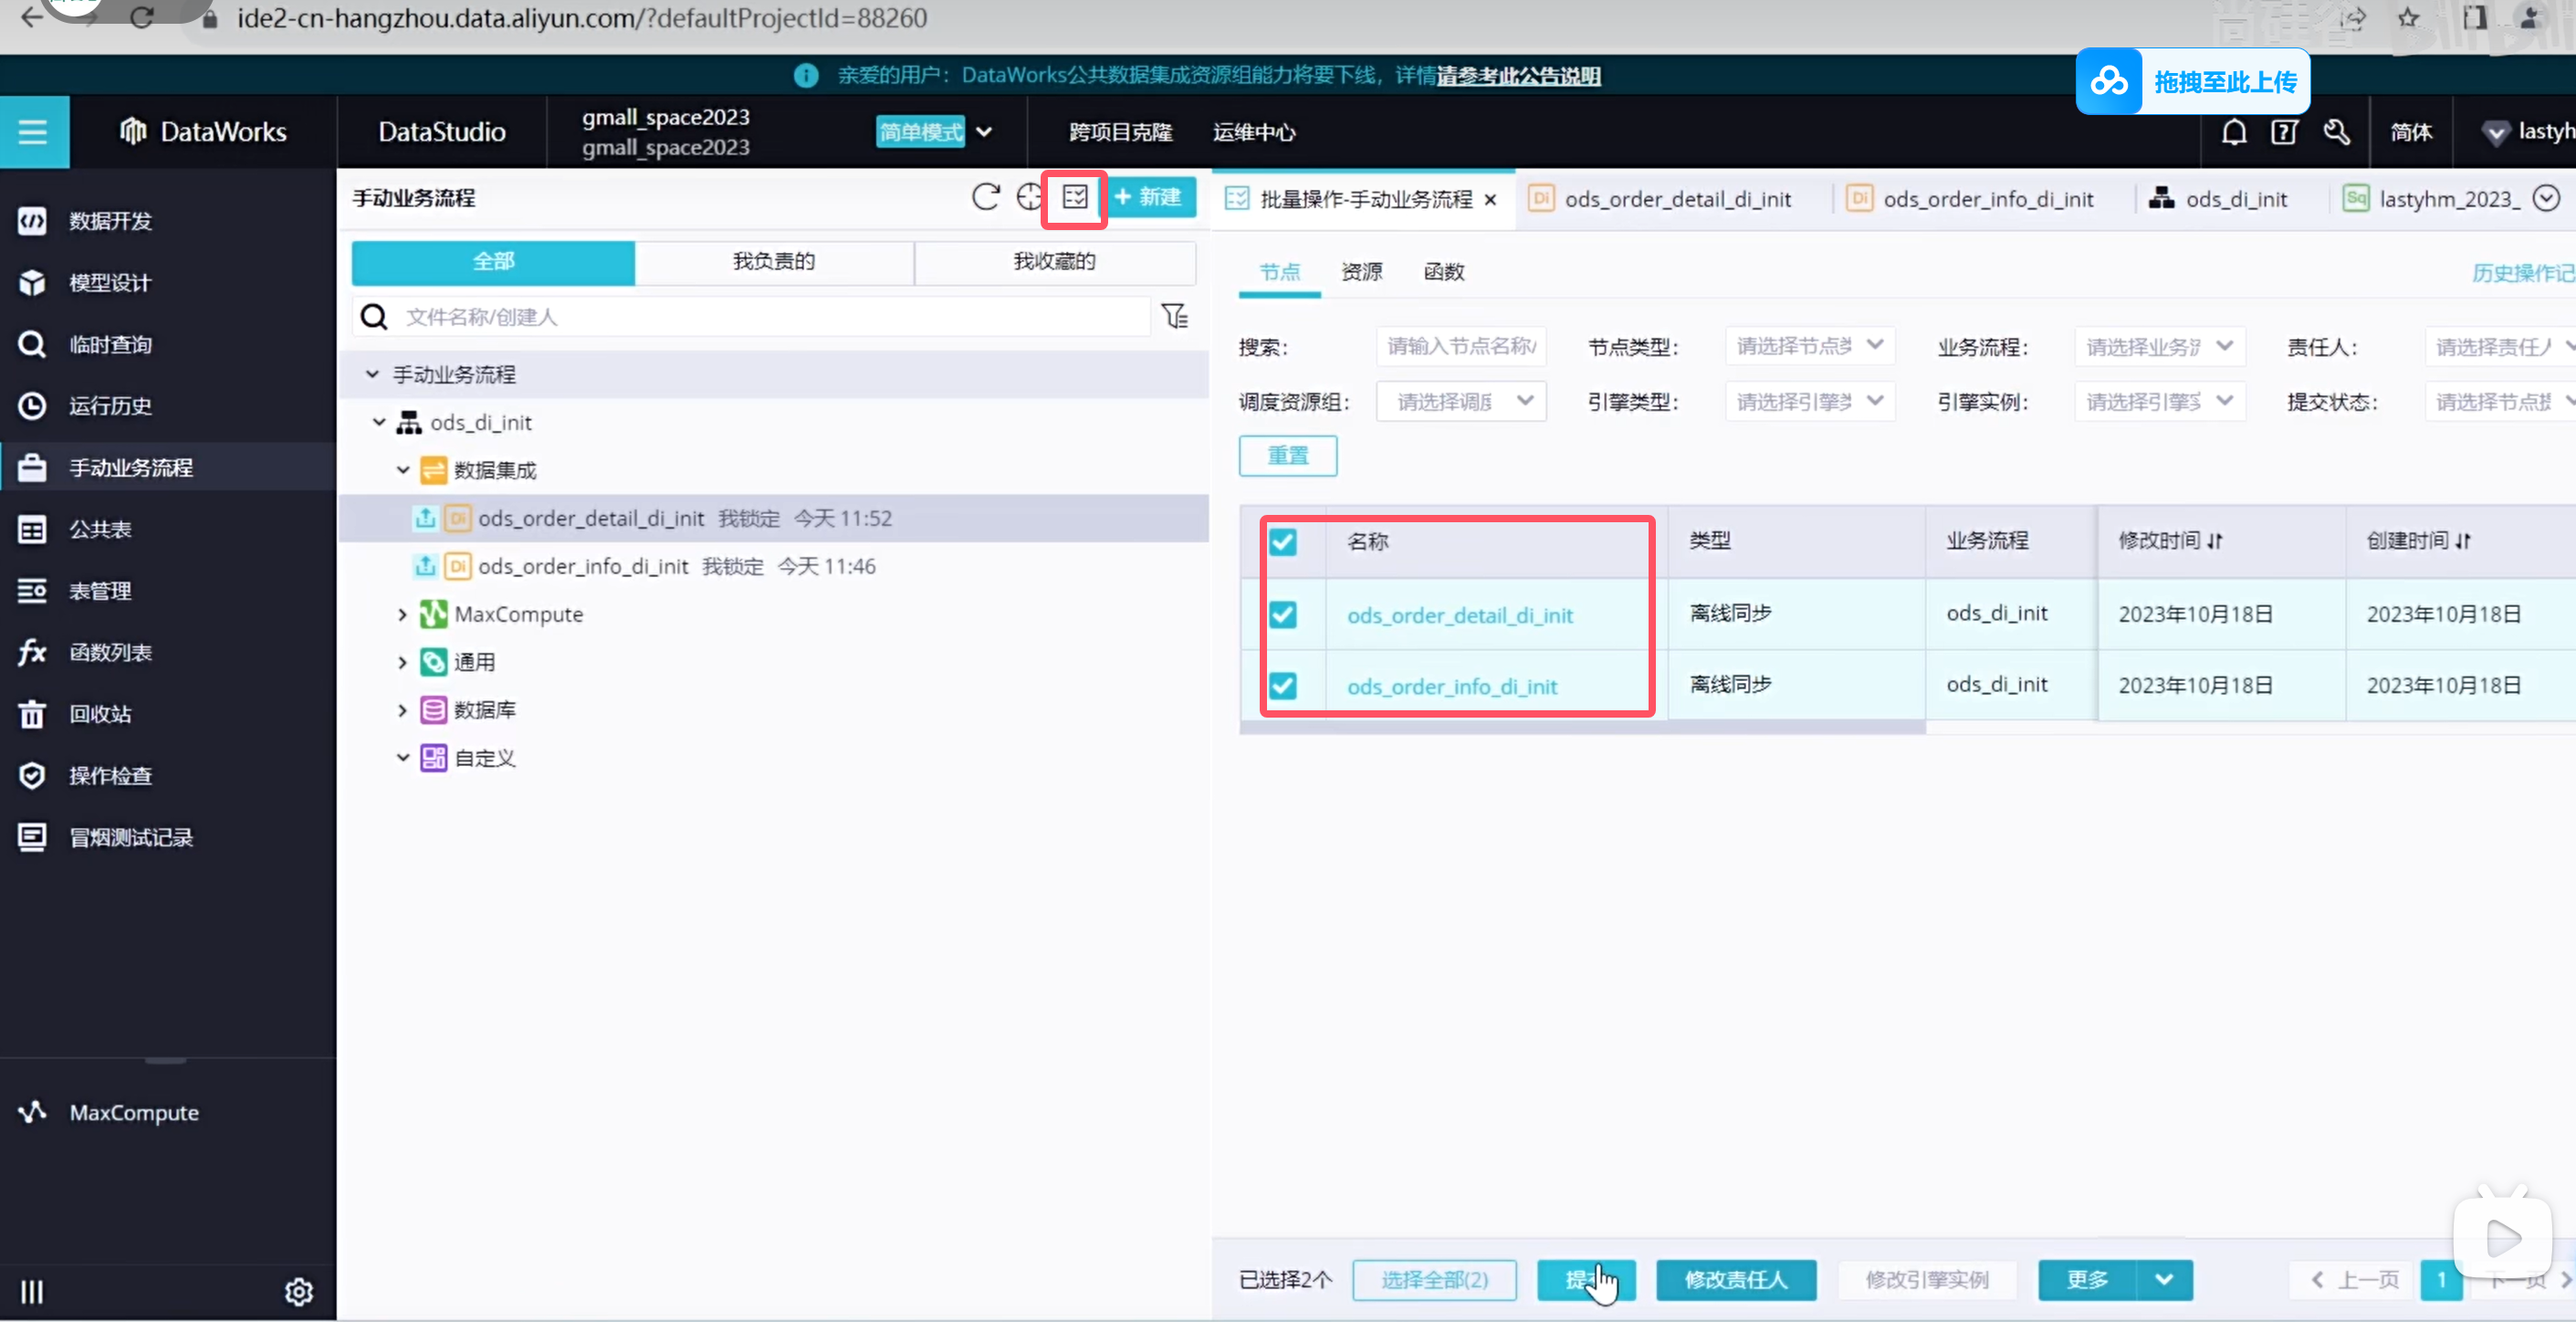Viewport: 2576px width, 1322px height.
Task: Click the refresh icon in workflow panel
Action: (985, 197)
